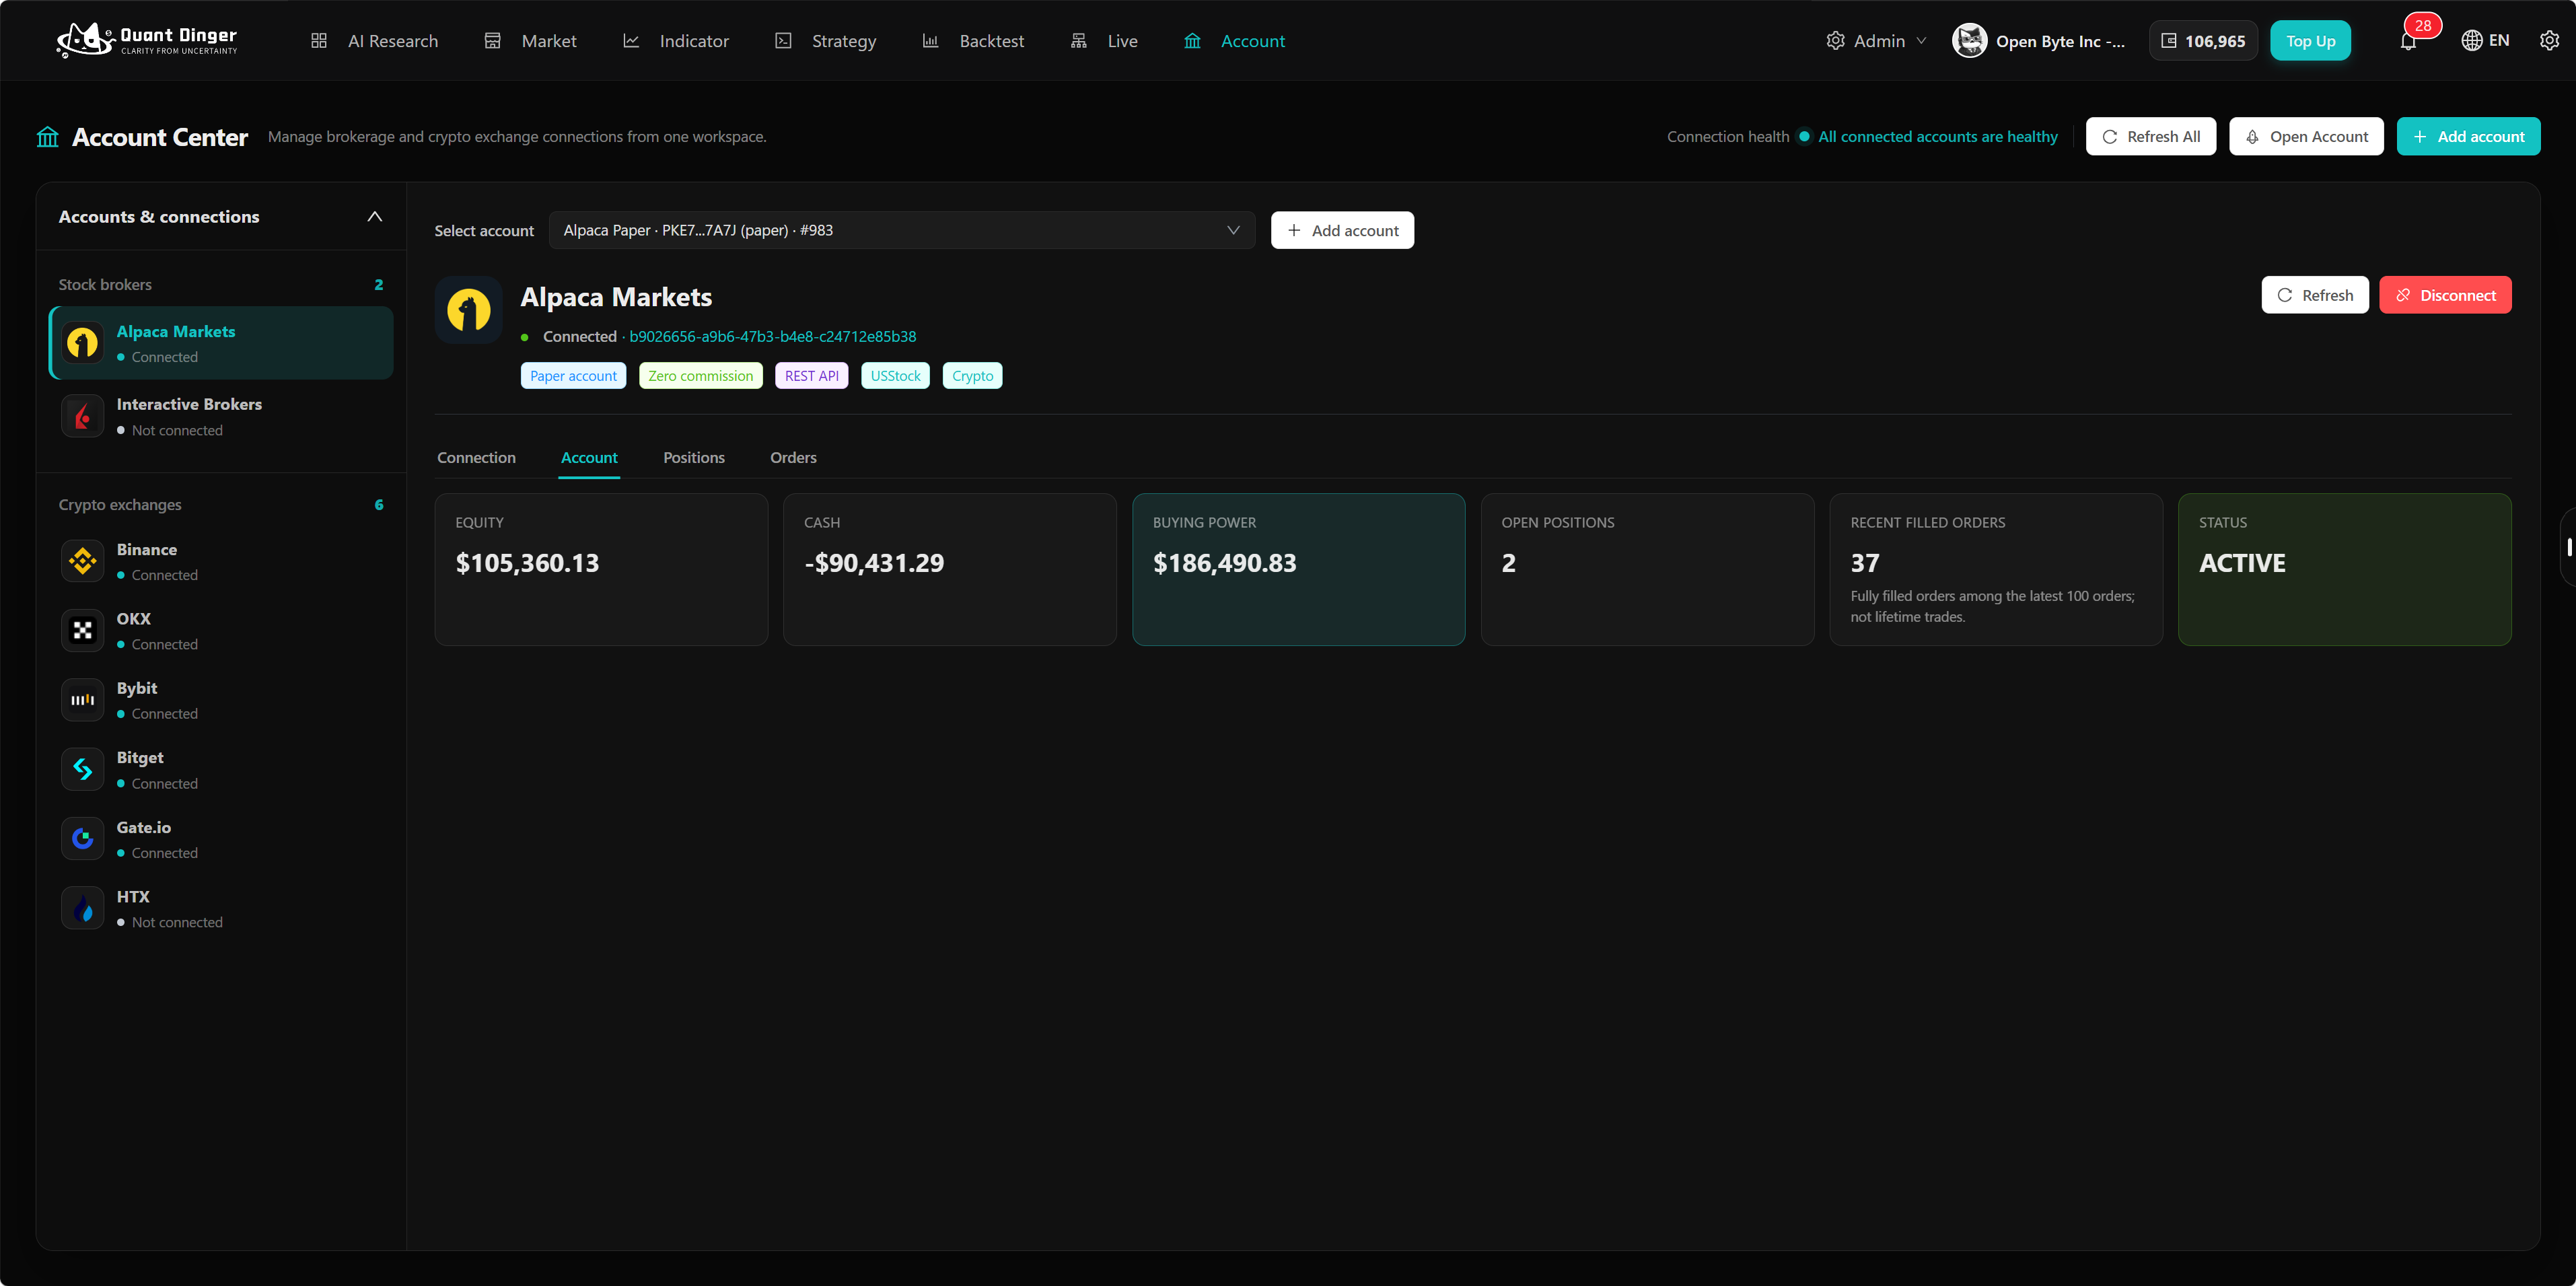Switch to the Live section
The width and height of the screenshot is (2576, 1286).
(x=1104, y=41)
